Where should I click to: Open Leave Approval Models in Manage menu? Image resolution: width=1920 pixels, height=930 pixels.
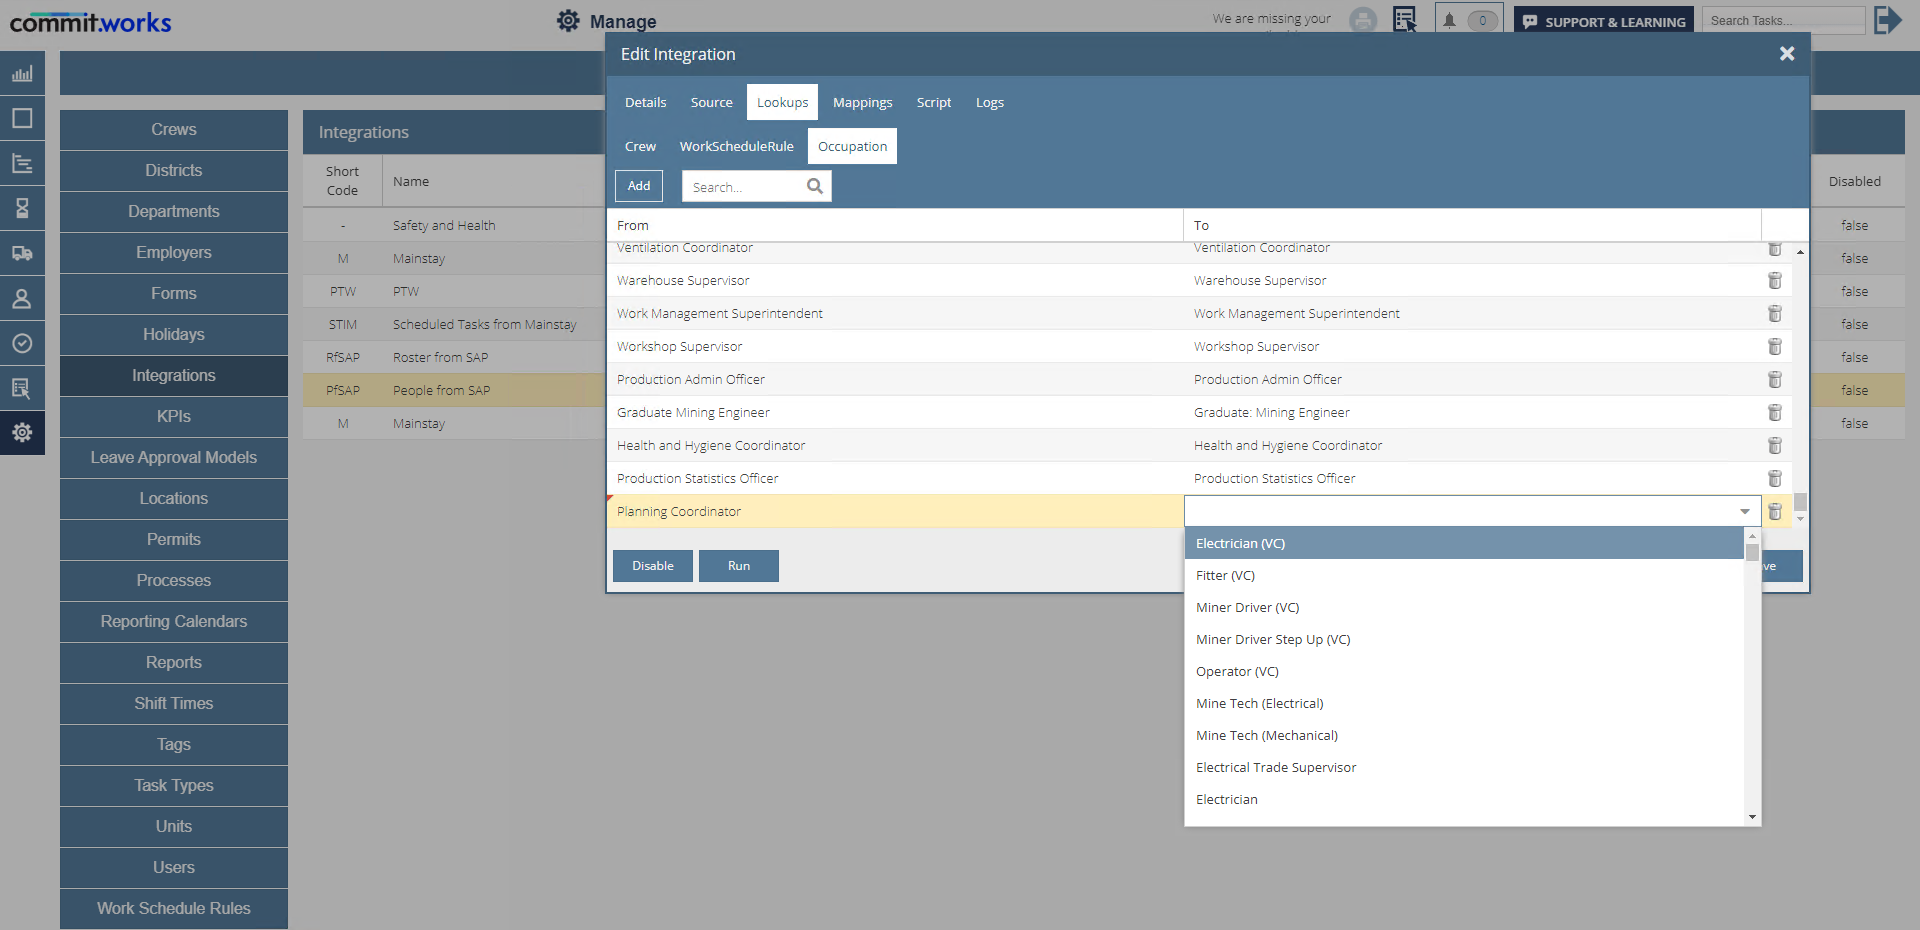click(174, 458)
